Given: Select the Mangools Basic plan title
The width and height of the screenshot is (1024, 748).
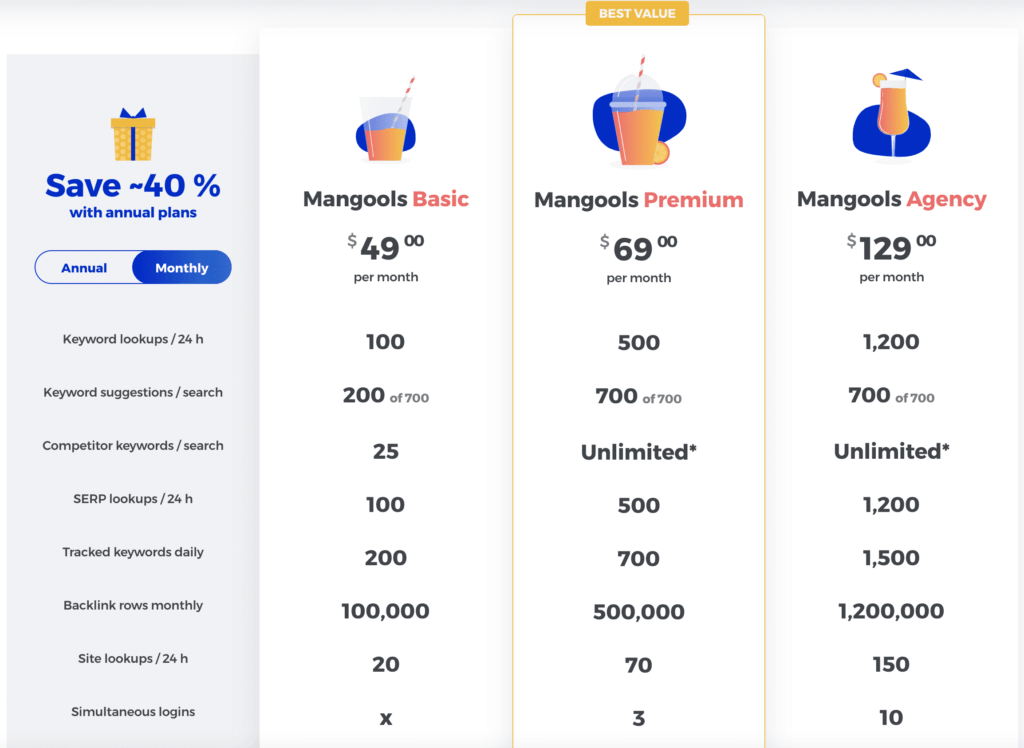Looking at the screenshot, I should point(386,199).
